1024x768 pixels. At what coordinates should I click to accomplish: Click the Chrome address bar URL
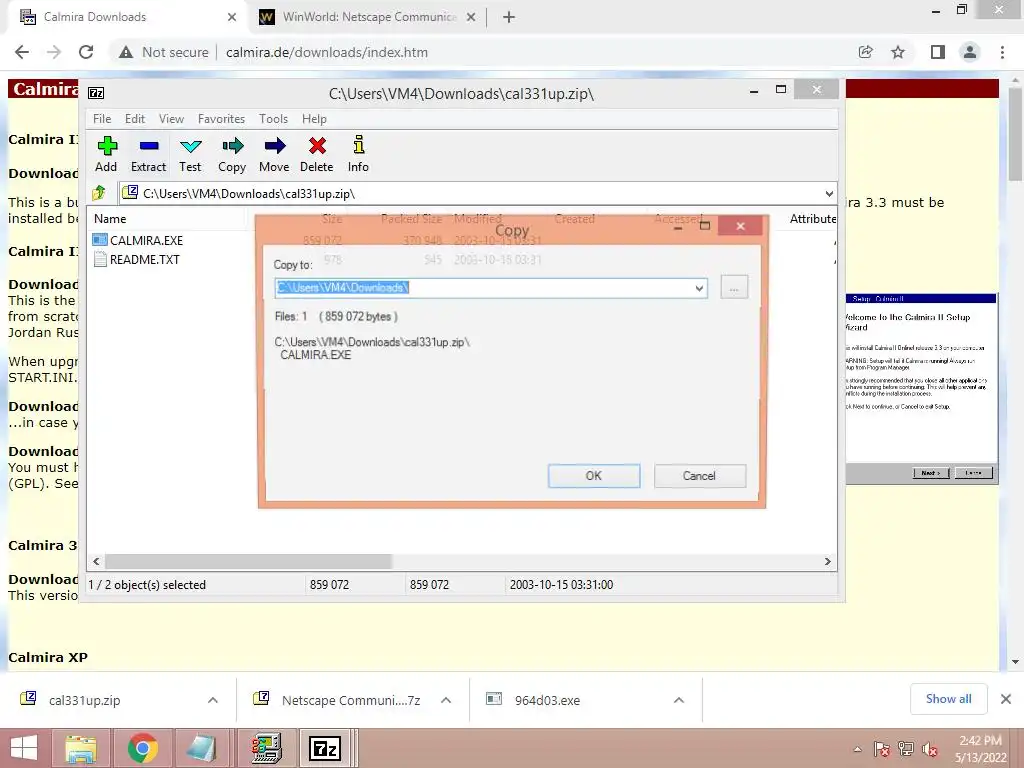[x=327, y=52]
